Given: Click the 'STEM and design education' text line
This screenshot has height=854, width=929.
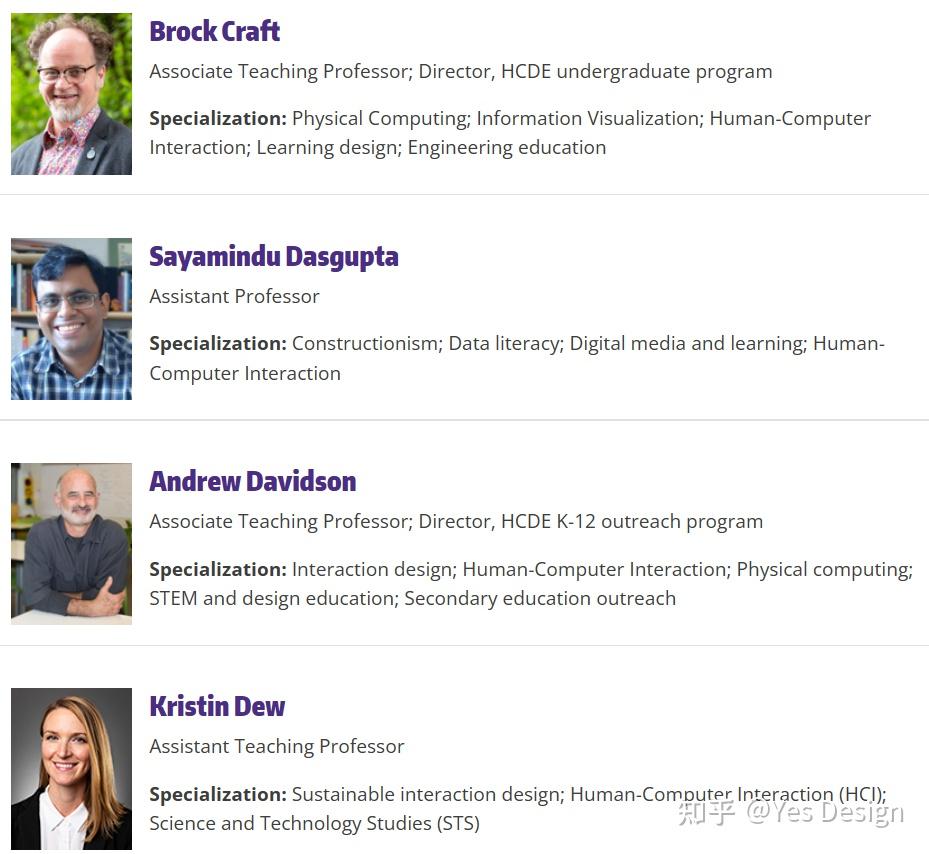Looking at the screenshot, I should (271, 599).
